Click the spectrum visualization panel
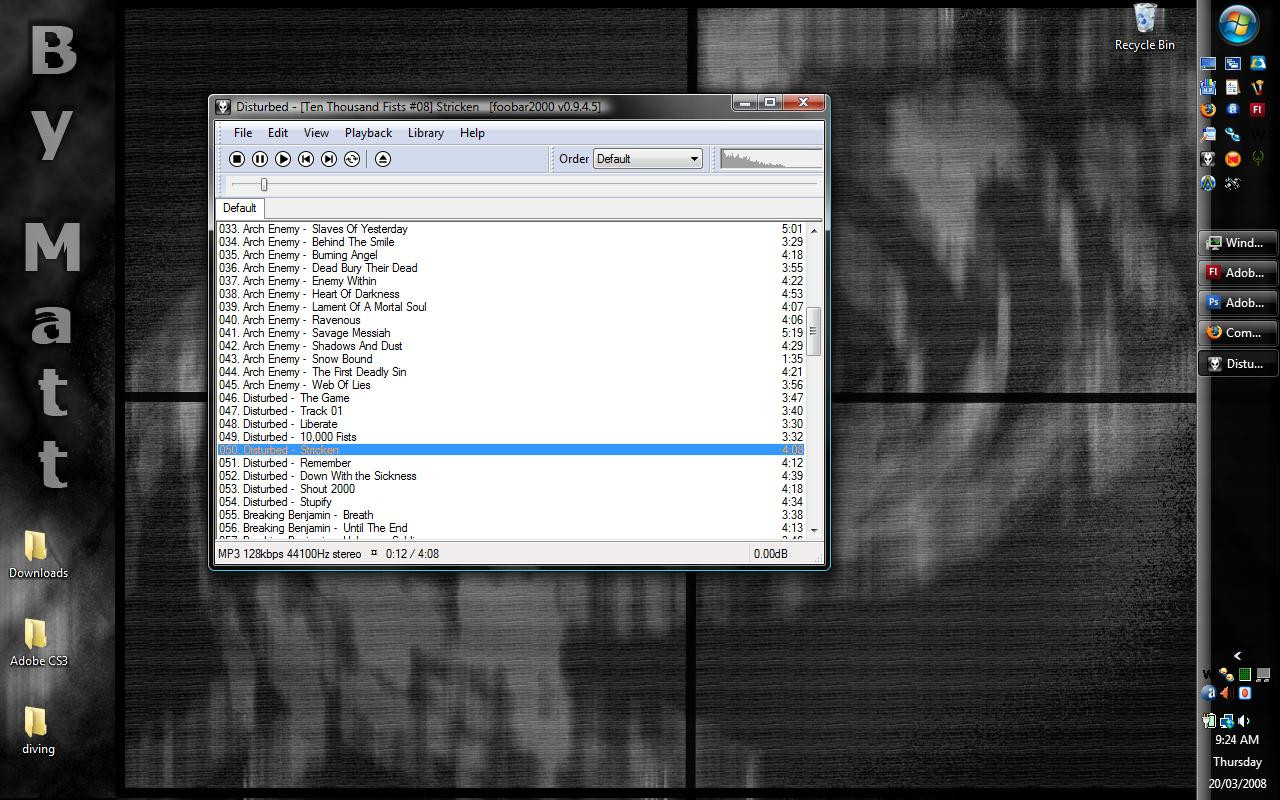 pos(771,159)
